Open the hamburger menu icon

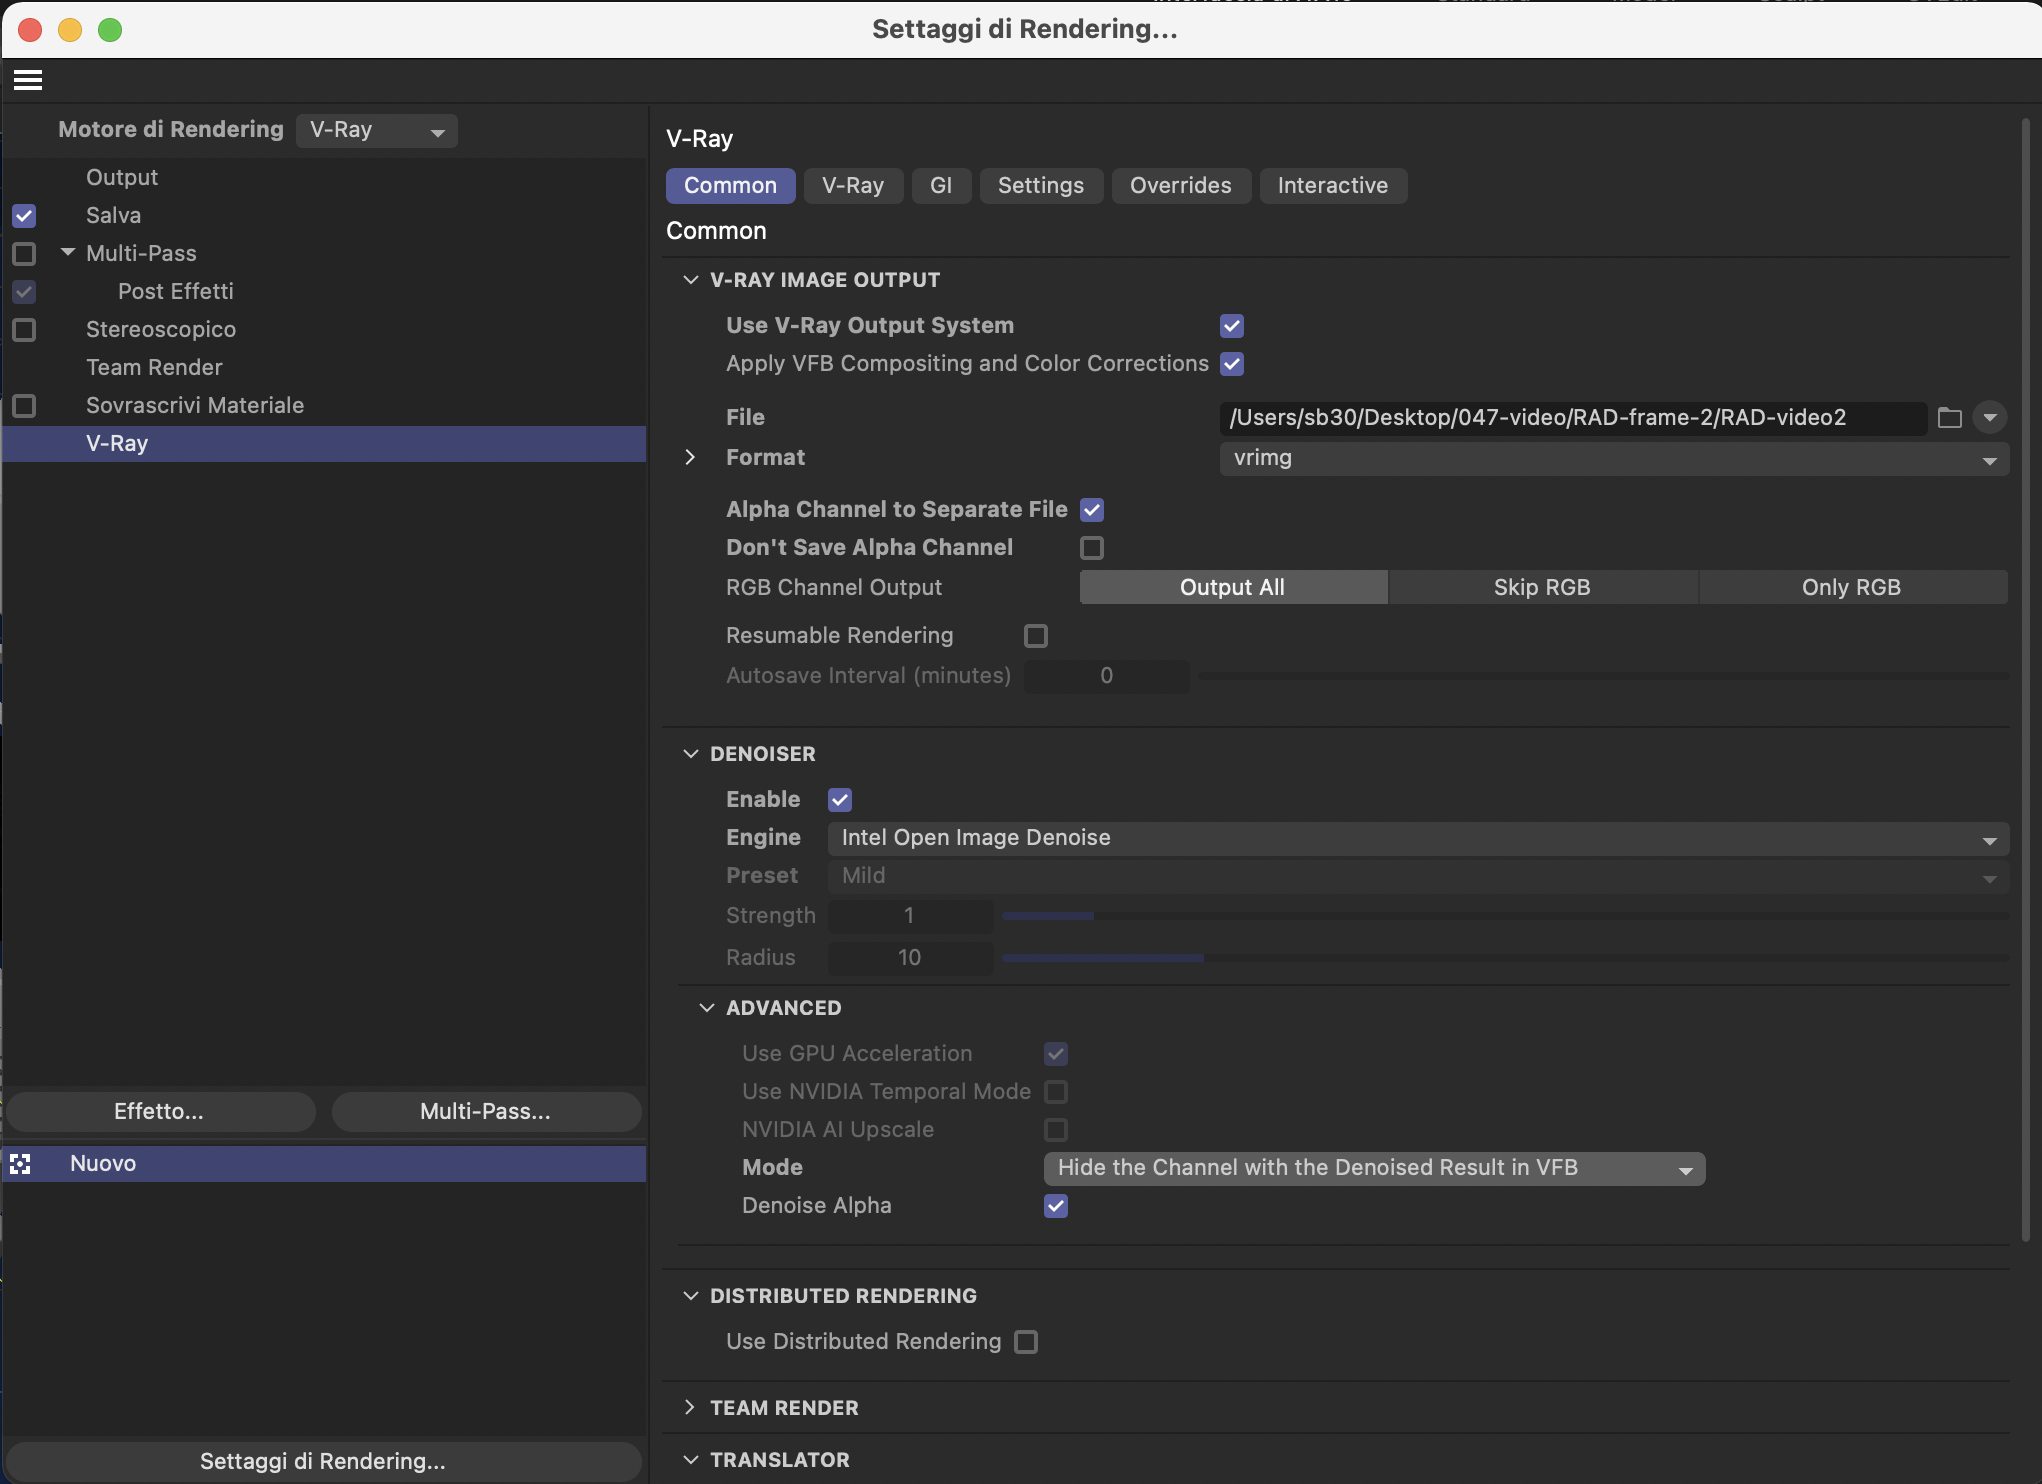(x=28, y=80)
